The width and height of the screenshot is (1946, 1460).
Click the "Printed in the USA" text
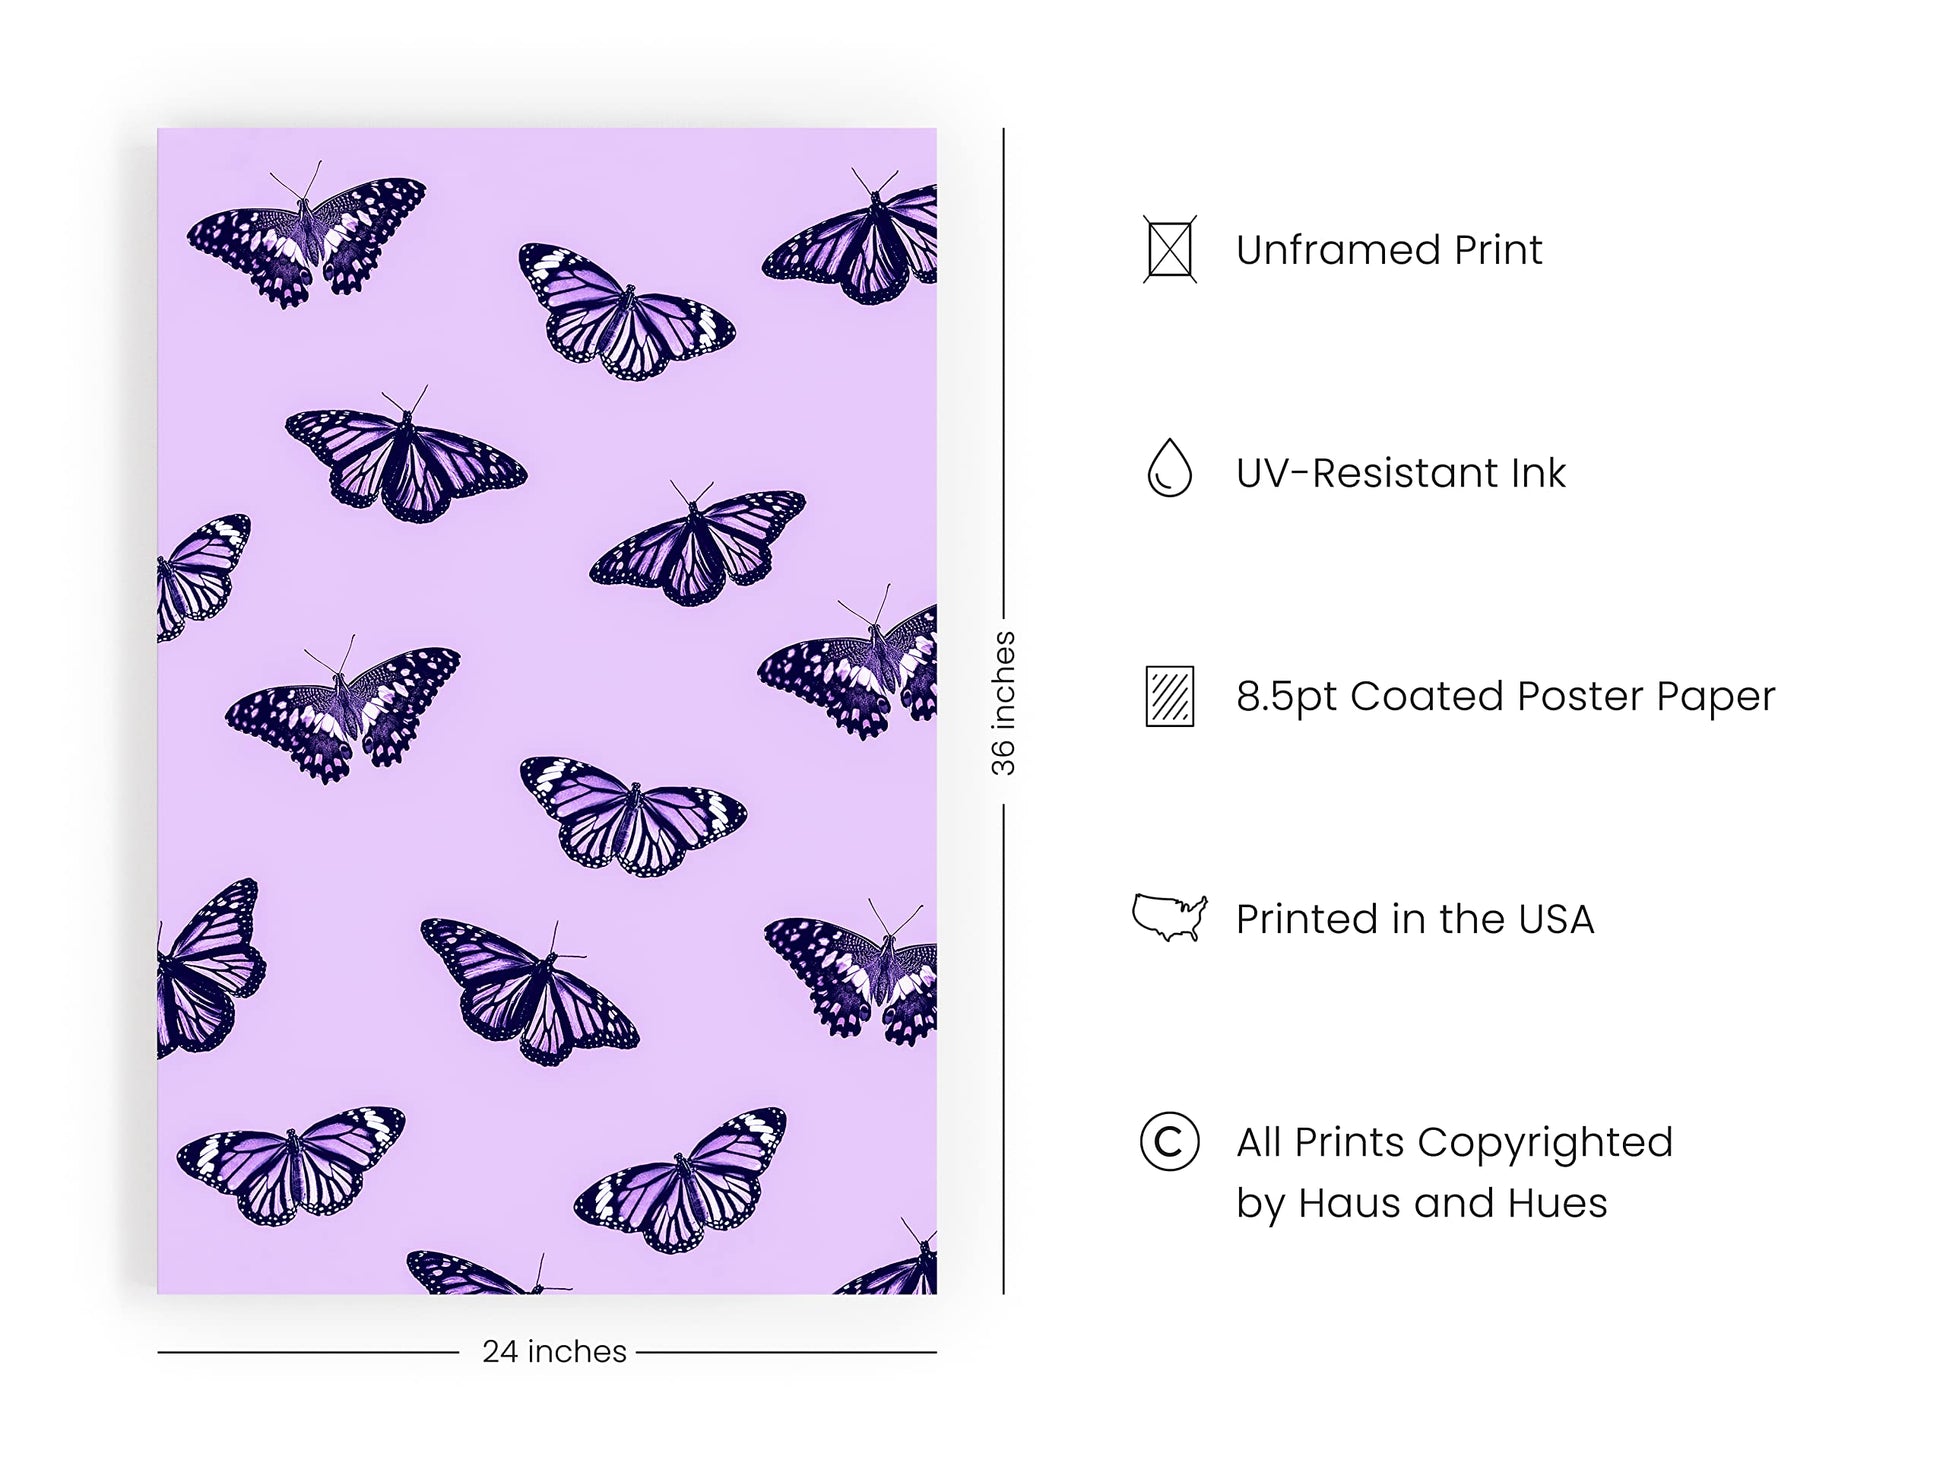(1414, 919)
